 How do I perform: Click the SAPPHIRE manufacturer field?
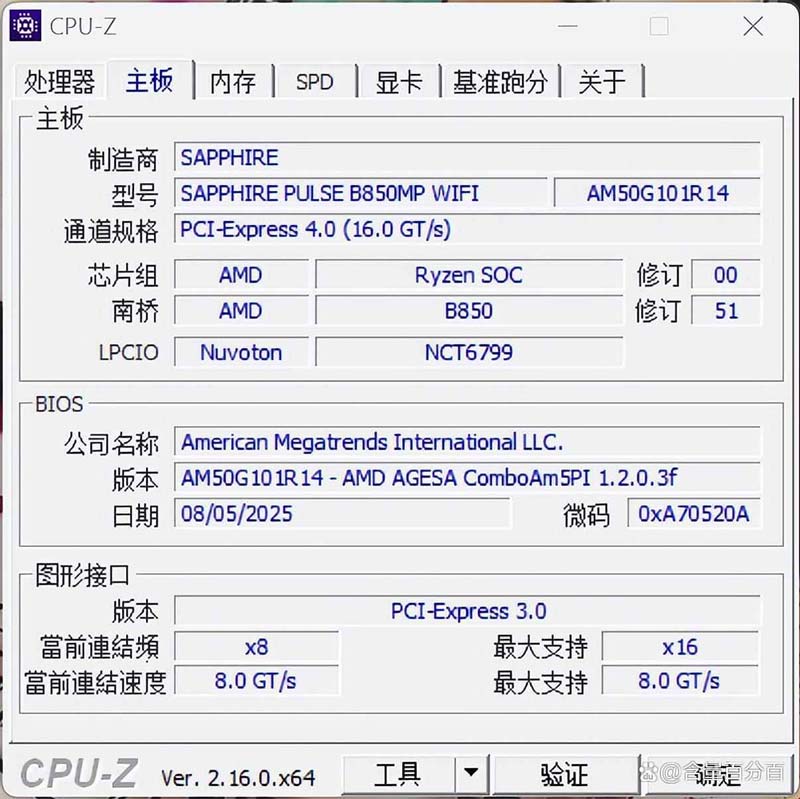coord(467,158)
